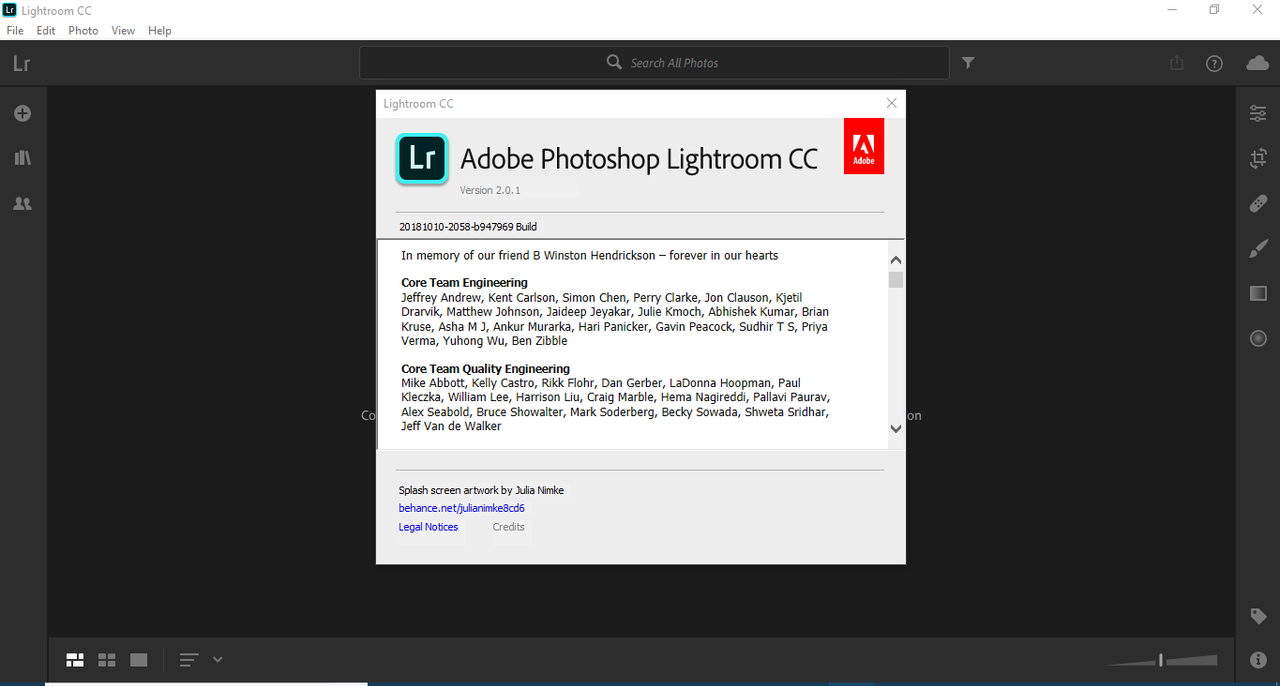
Task: Click the red Adobe logo
Action: pyautogui.click(x=864, y=146)
